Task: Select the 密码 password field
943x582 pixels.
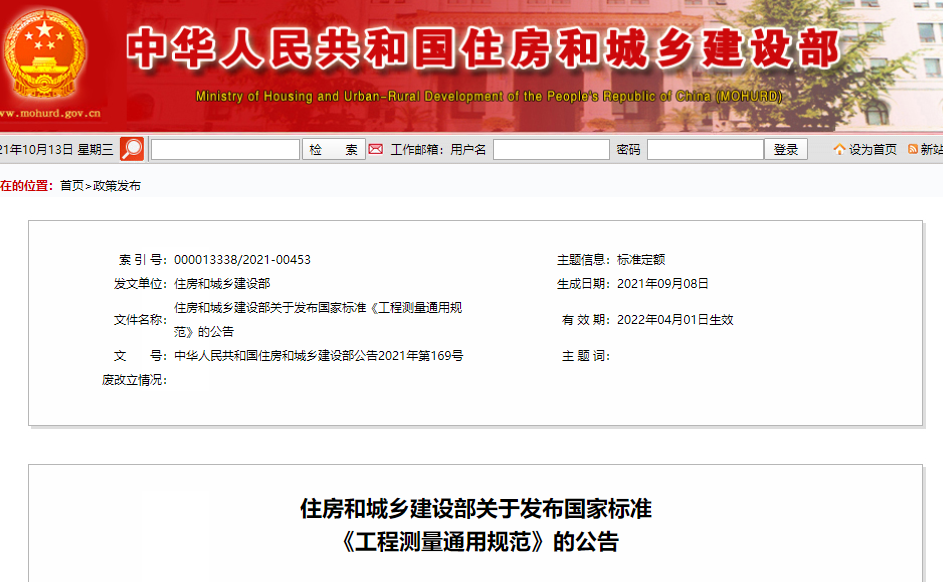Action: pos(705,149)
